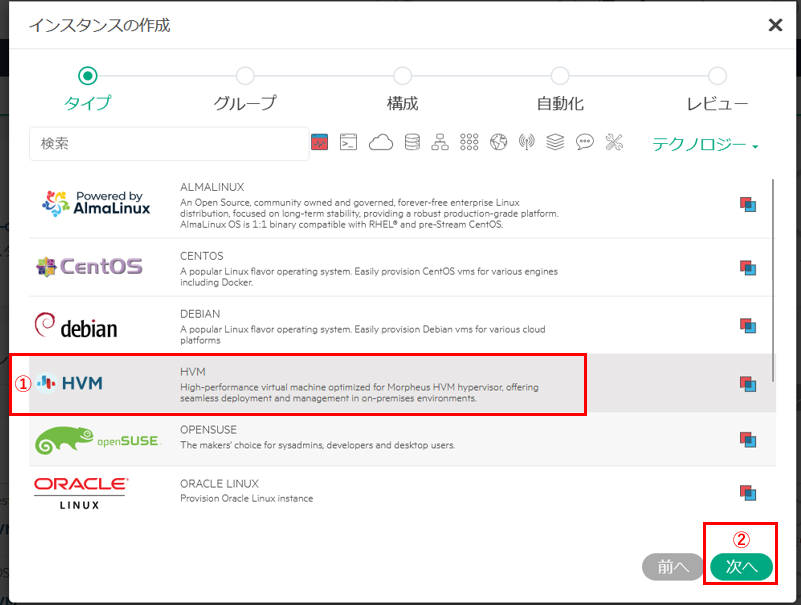Click the debian logo
The height and width of the screenshot is (605, 801).
(76, 325)
